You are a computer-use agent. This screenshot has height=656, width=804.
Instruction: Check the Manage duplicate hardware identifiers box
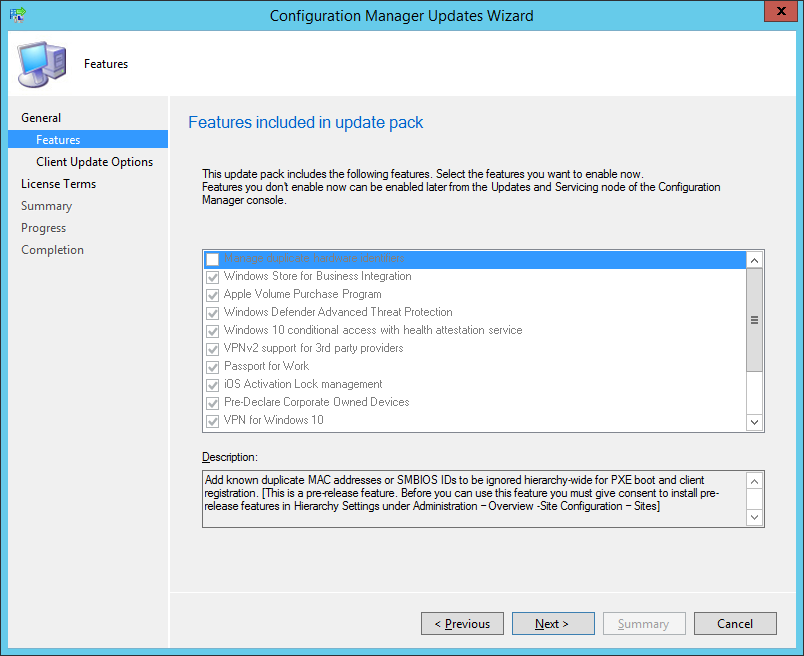click(x=212, y=259)
